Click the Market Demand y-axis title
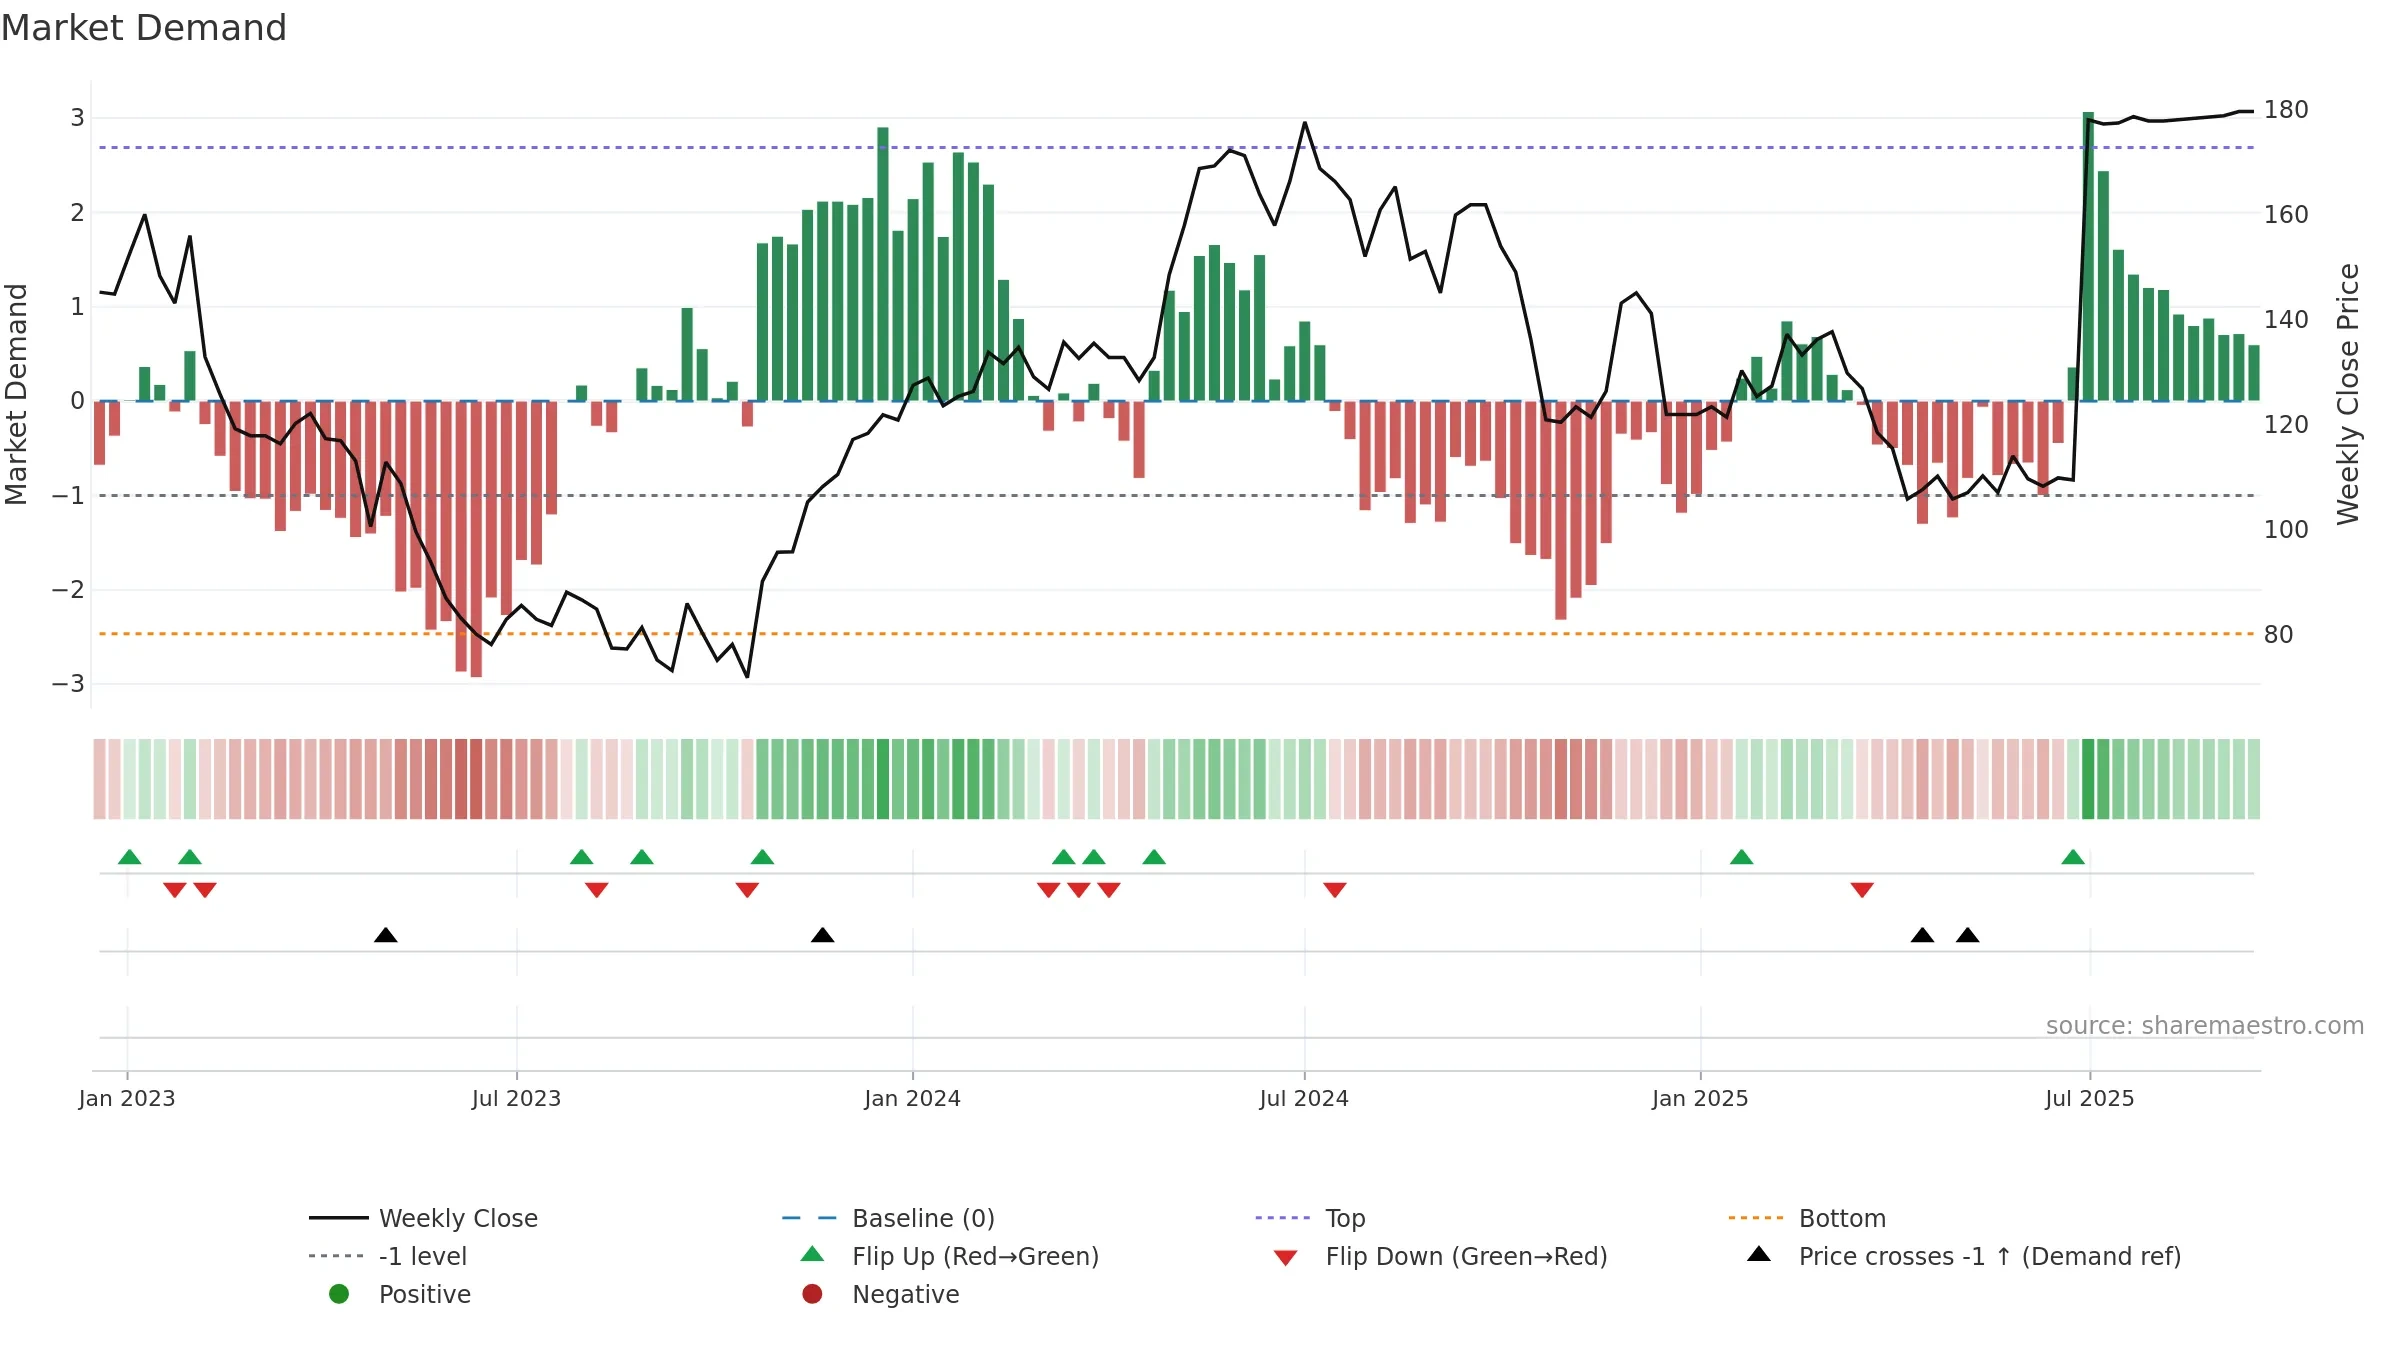This screenshot has height=1350, width=2400. [x=16, y=394]
